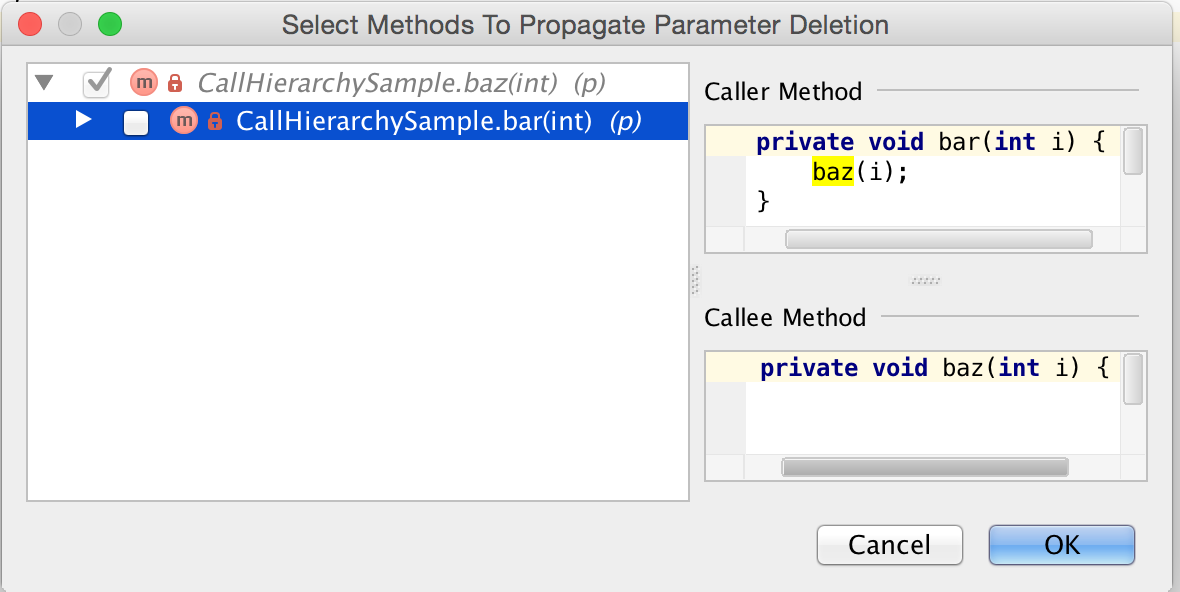Viewport: 1180px width, 592px height.
Task: Toggle the CallHierarchySample.baz(int) checkbox
Action: point(97,82)
